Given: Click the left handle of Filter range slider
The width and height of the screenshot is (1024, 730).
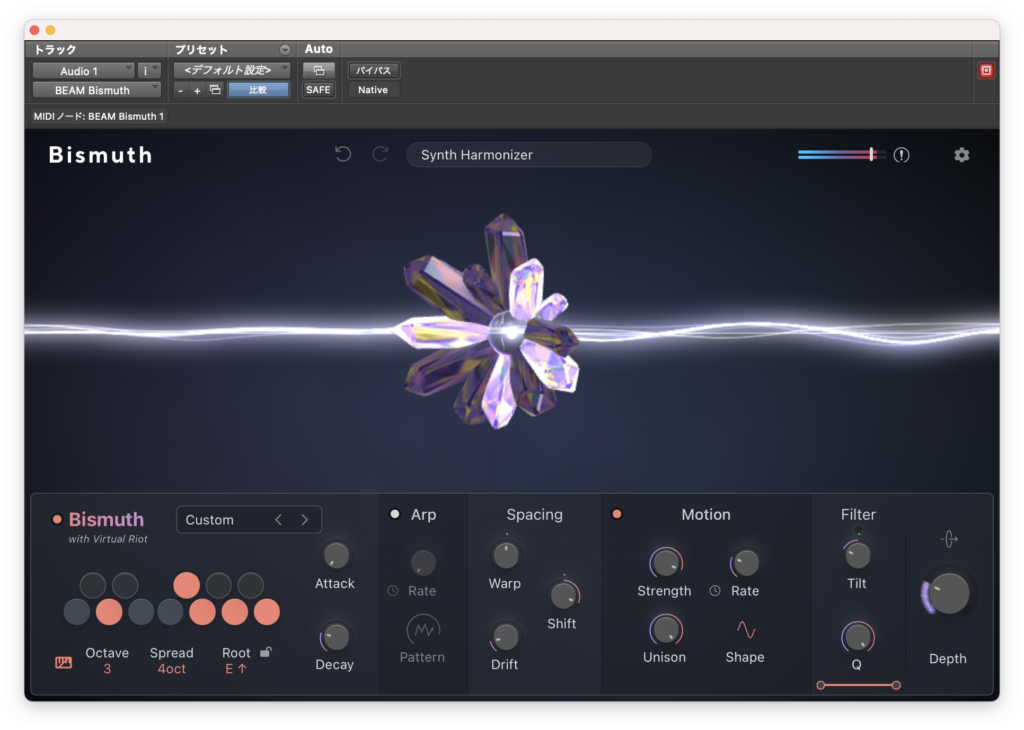Looking at the screenshot, I should [821, 686].
